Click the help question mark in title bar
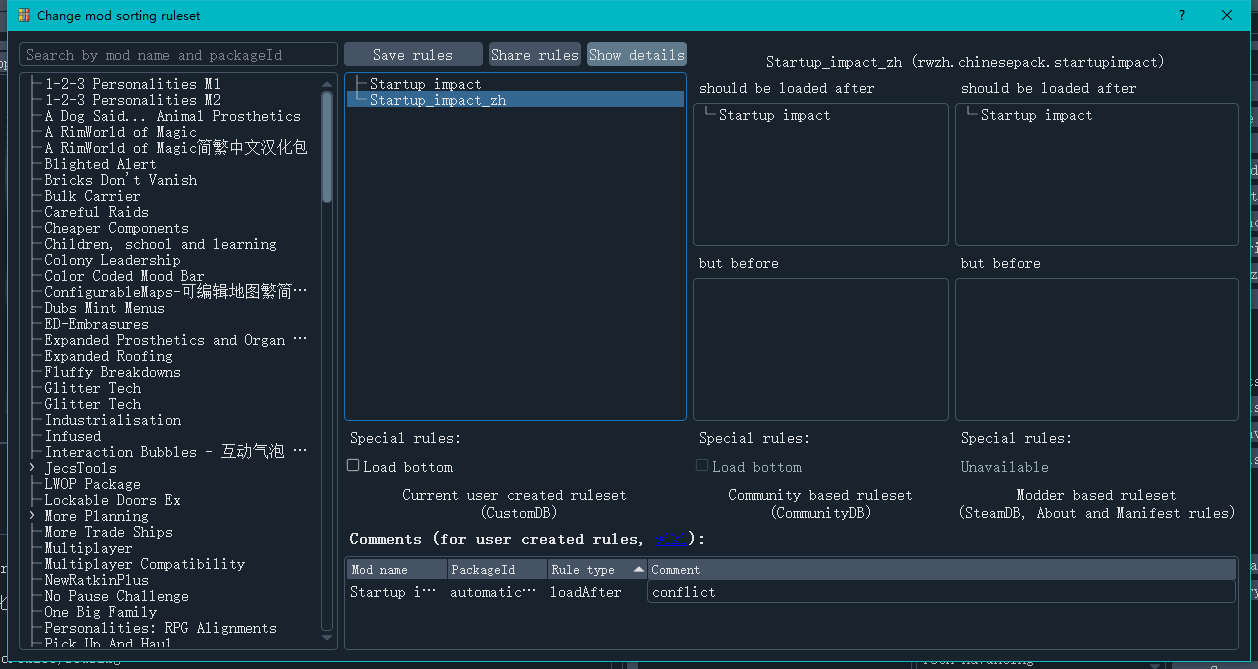 1182,15
